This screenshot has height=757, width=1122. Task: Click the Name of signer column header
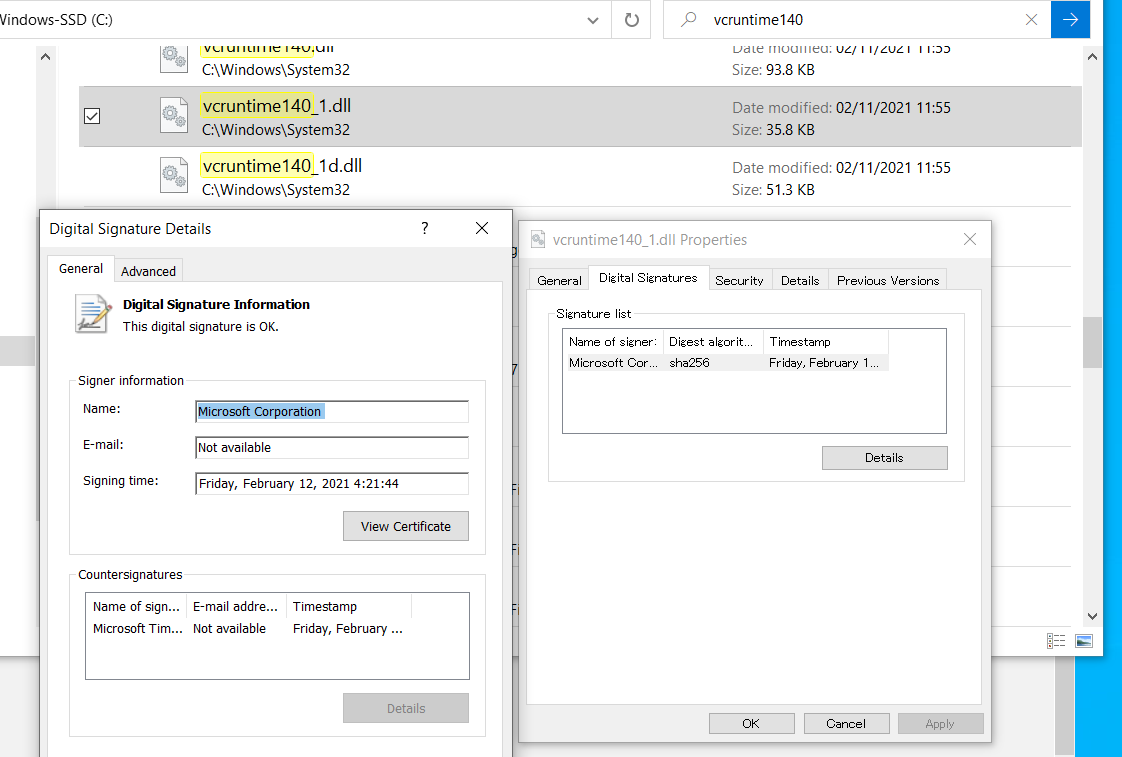click(x=613, y=342)
